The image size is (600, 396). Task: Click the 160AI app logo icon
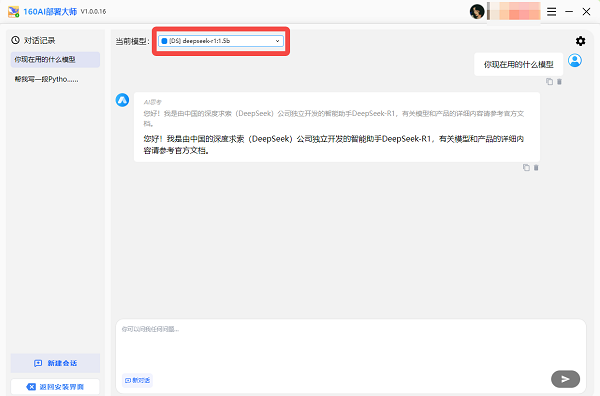click(x=14, y=12)
